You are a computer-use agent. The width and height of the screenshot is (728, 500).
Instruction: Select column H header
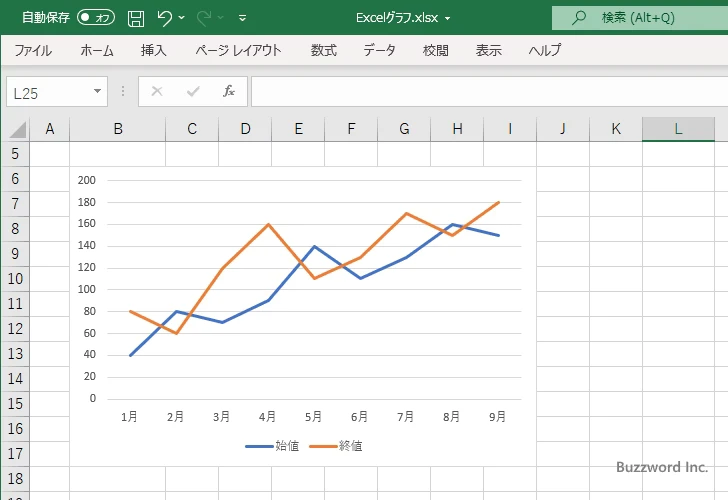457,129
